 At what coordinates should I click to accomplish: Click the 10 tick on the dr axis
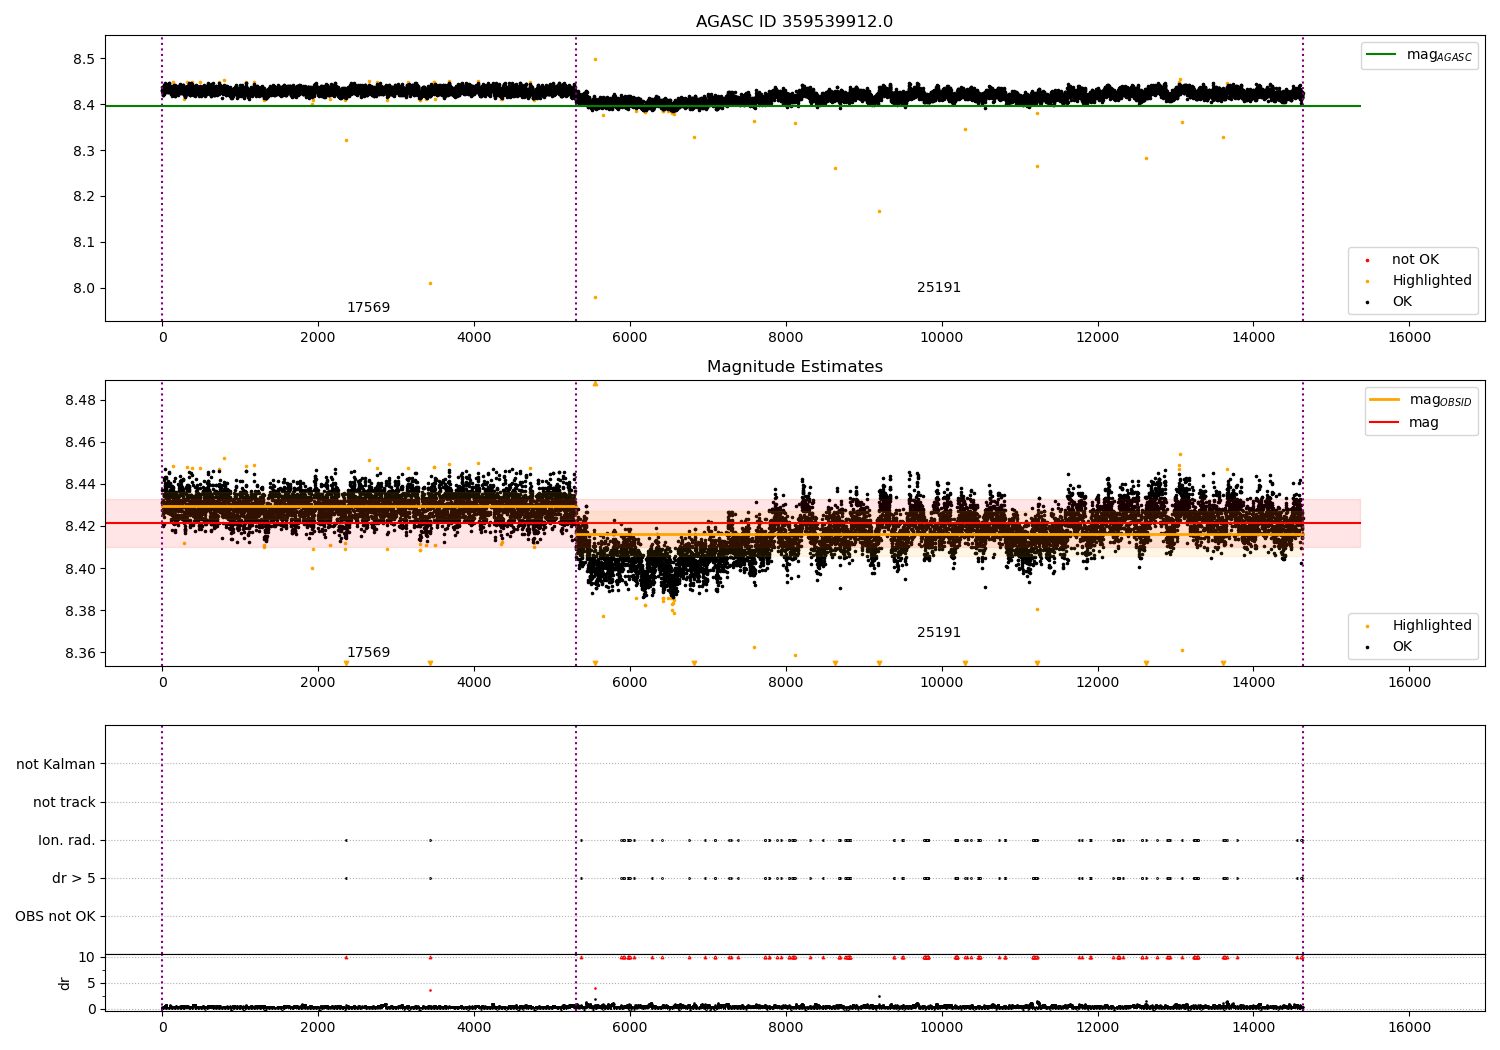coord(87,957)
